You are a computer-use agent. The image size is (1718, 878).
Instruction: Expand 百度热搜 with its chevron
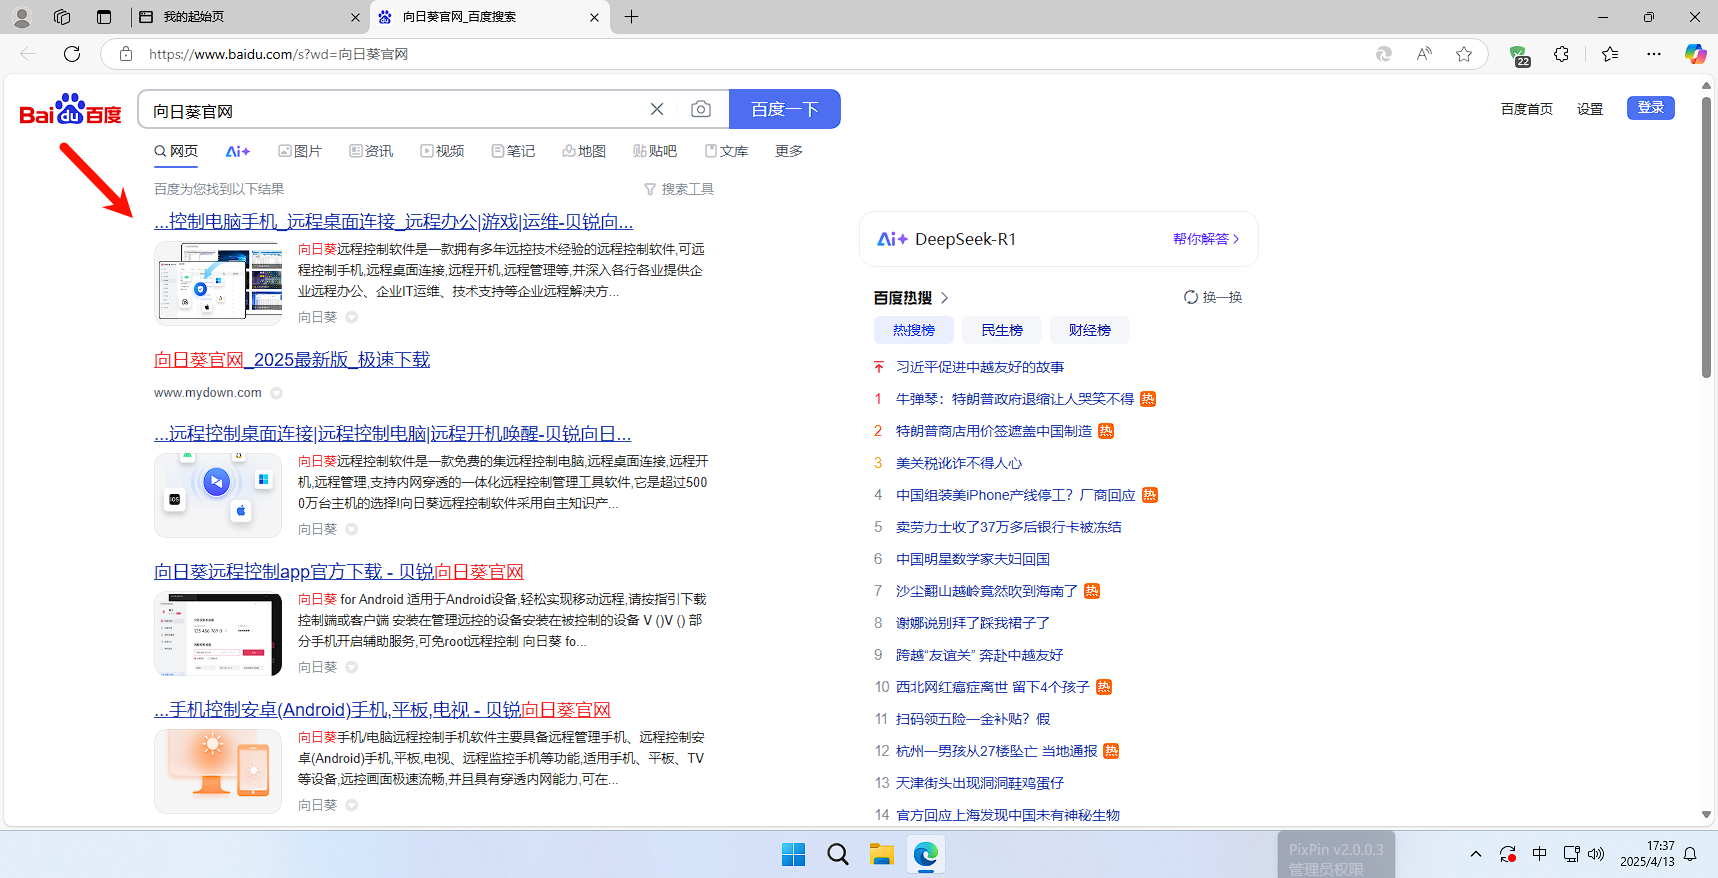945,298
